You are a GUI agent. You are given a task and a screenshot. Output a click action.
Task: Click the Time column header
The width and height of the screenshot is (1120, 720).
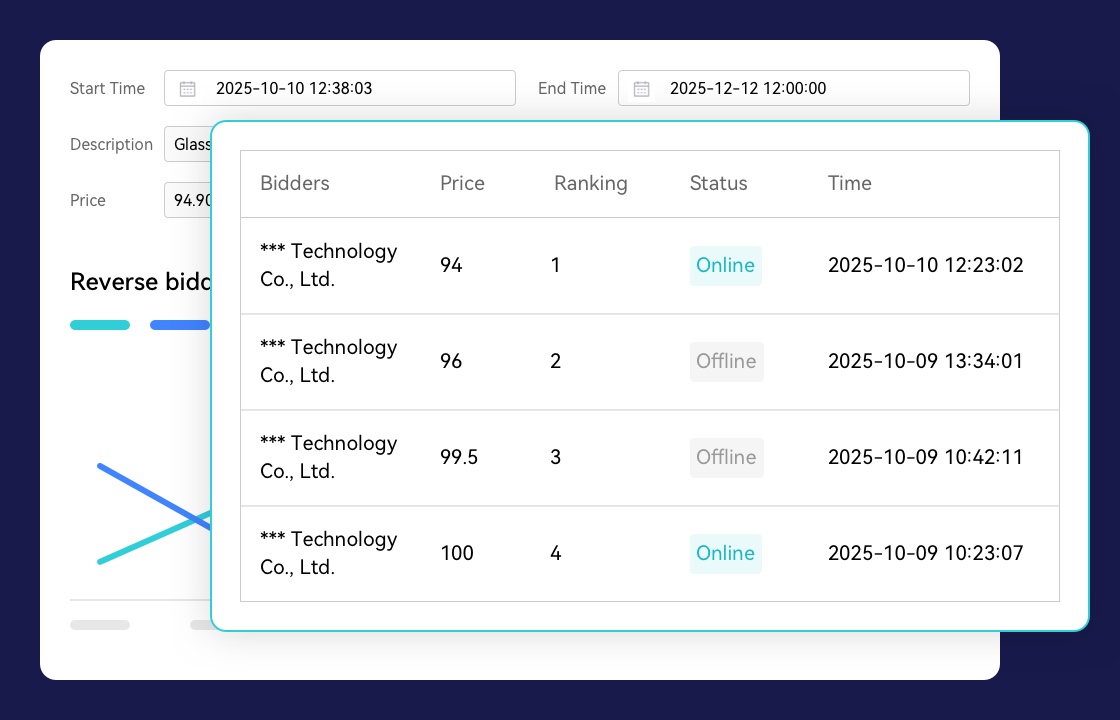(x=849, y=183)
